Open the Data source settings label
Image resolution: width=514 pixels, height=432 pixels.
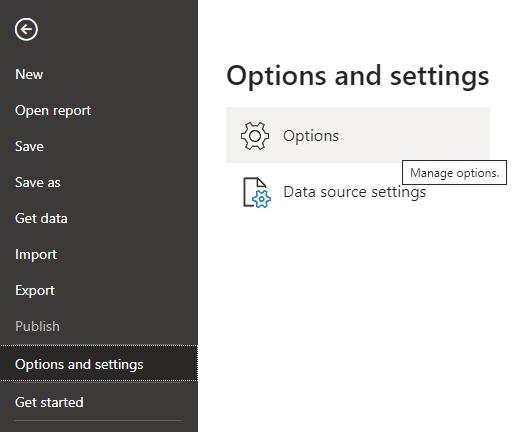click(x=355, y=192)
